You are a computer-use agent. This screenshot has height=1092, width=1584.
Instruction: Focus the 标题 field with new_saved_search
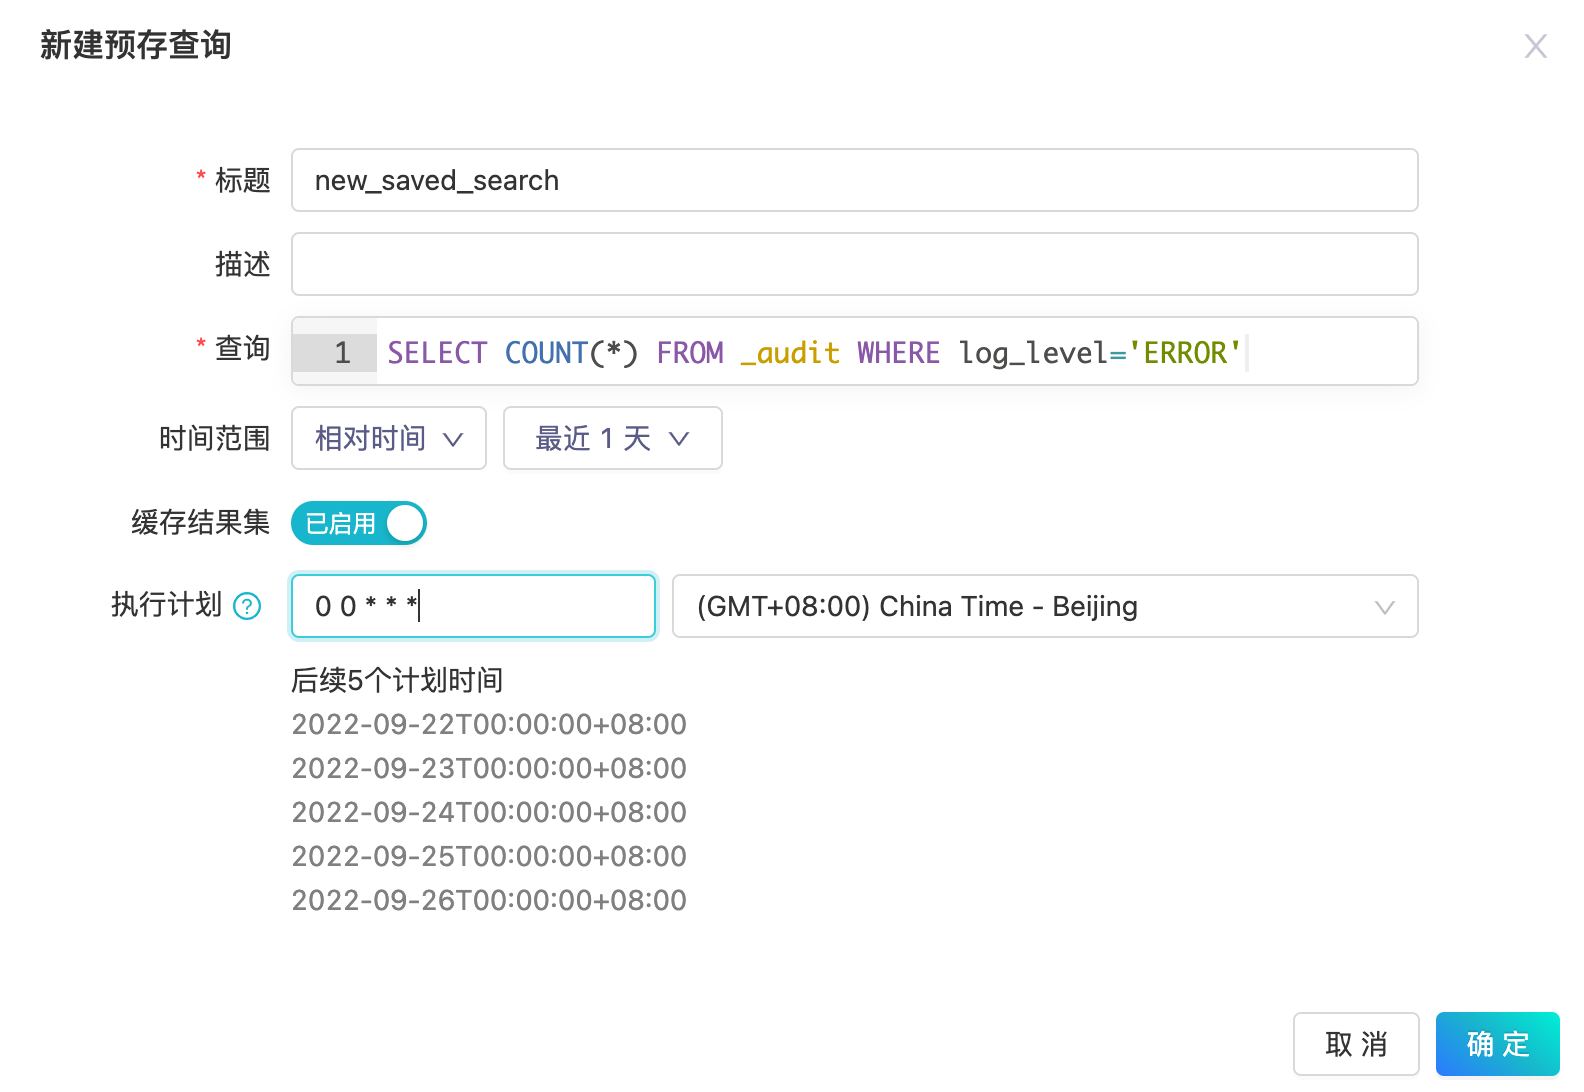click(855, 180)
